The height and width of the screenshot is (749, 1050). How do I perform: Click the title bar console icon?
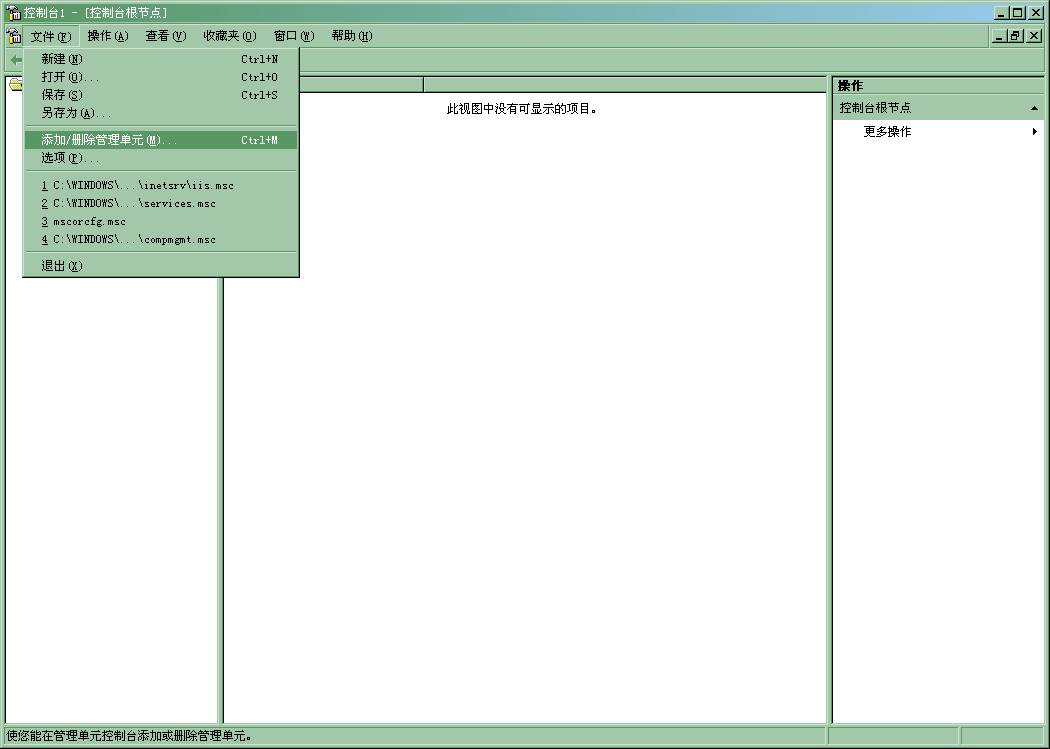pyautogui.click(x=13, y=12)
